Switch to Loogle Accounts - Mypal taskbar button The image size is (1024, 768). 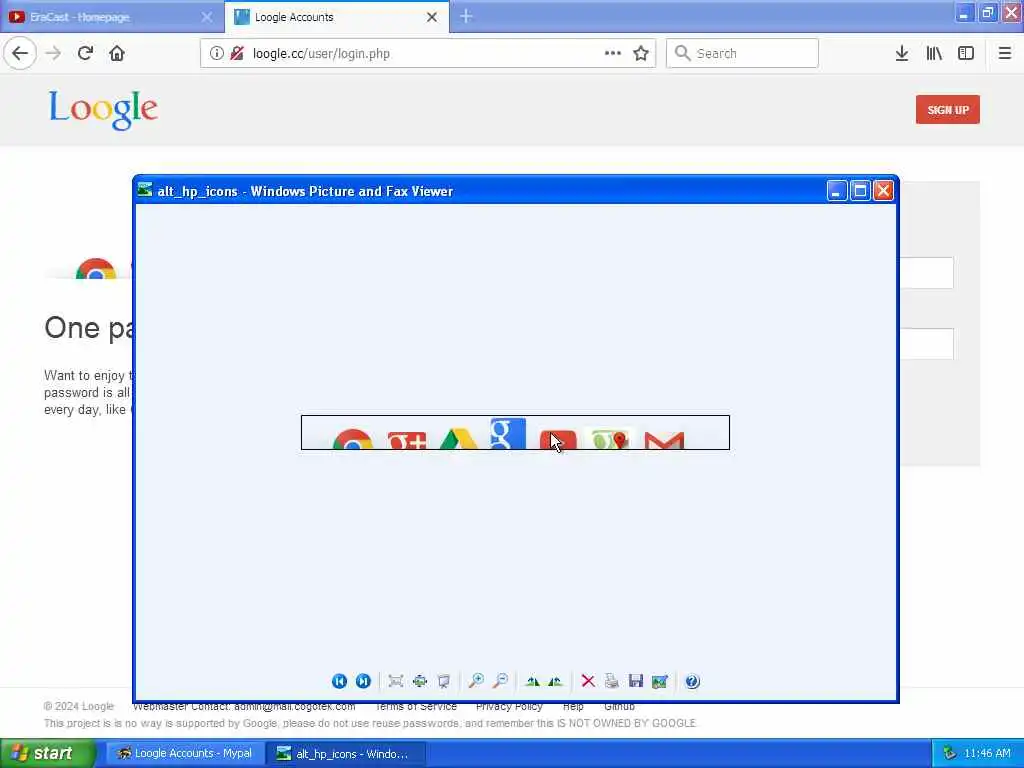185,753
